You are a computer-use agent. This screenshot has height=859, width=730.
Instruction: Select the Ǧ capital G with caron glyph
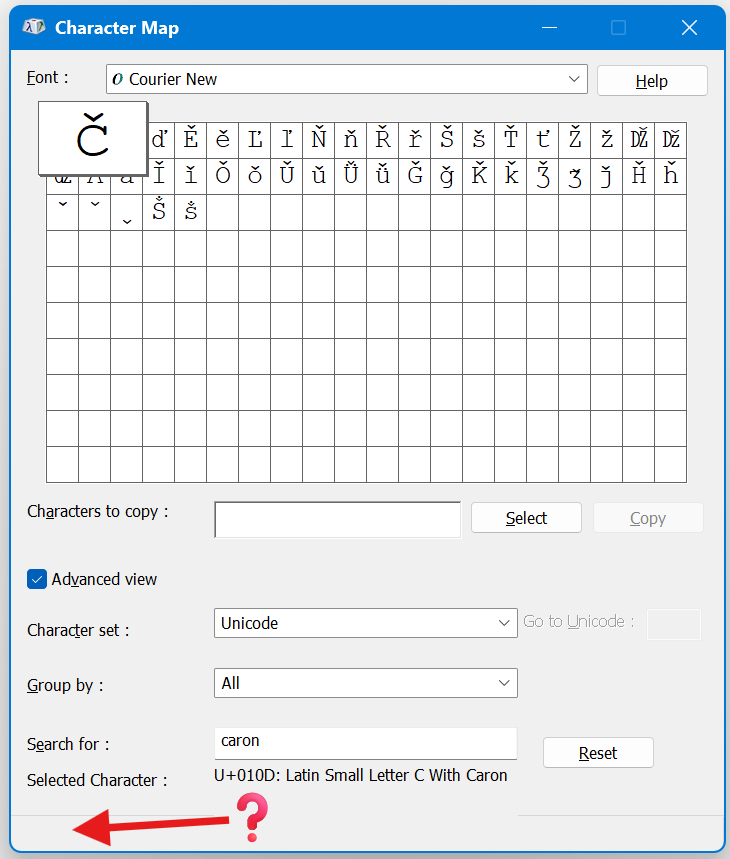click(x=415, y=176)
